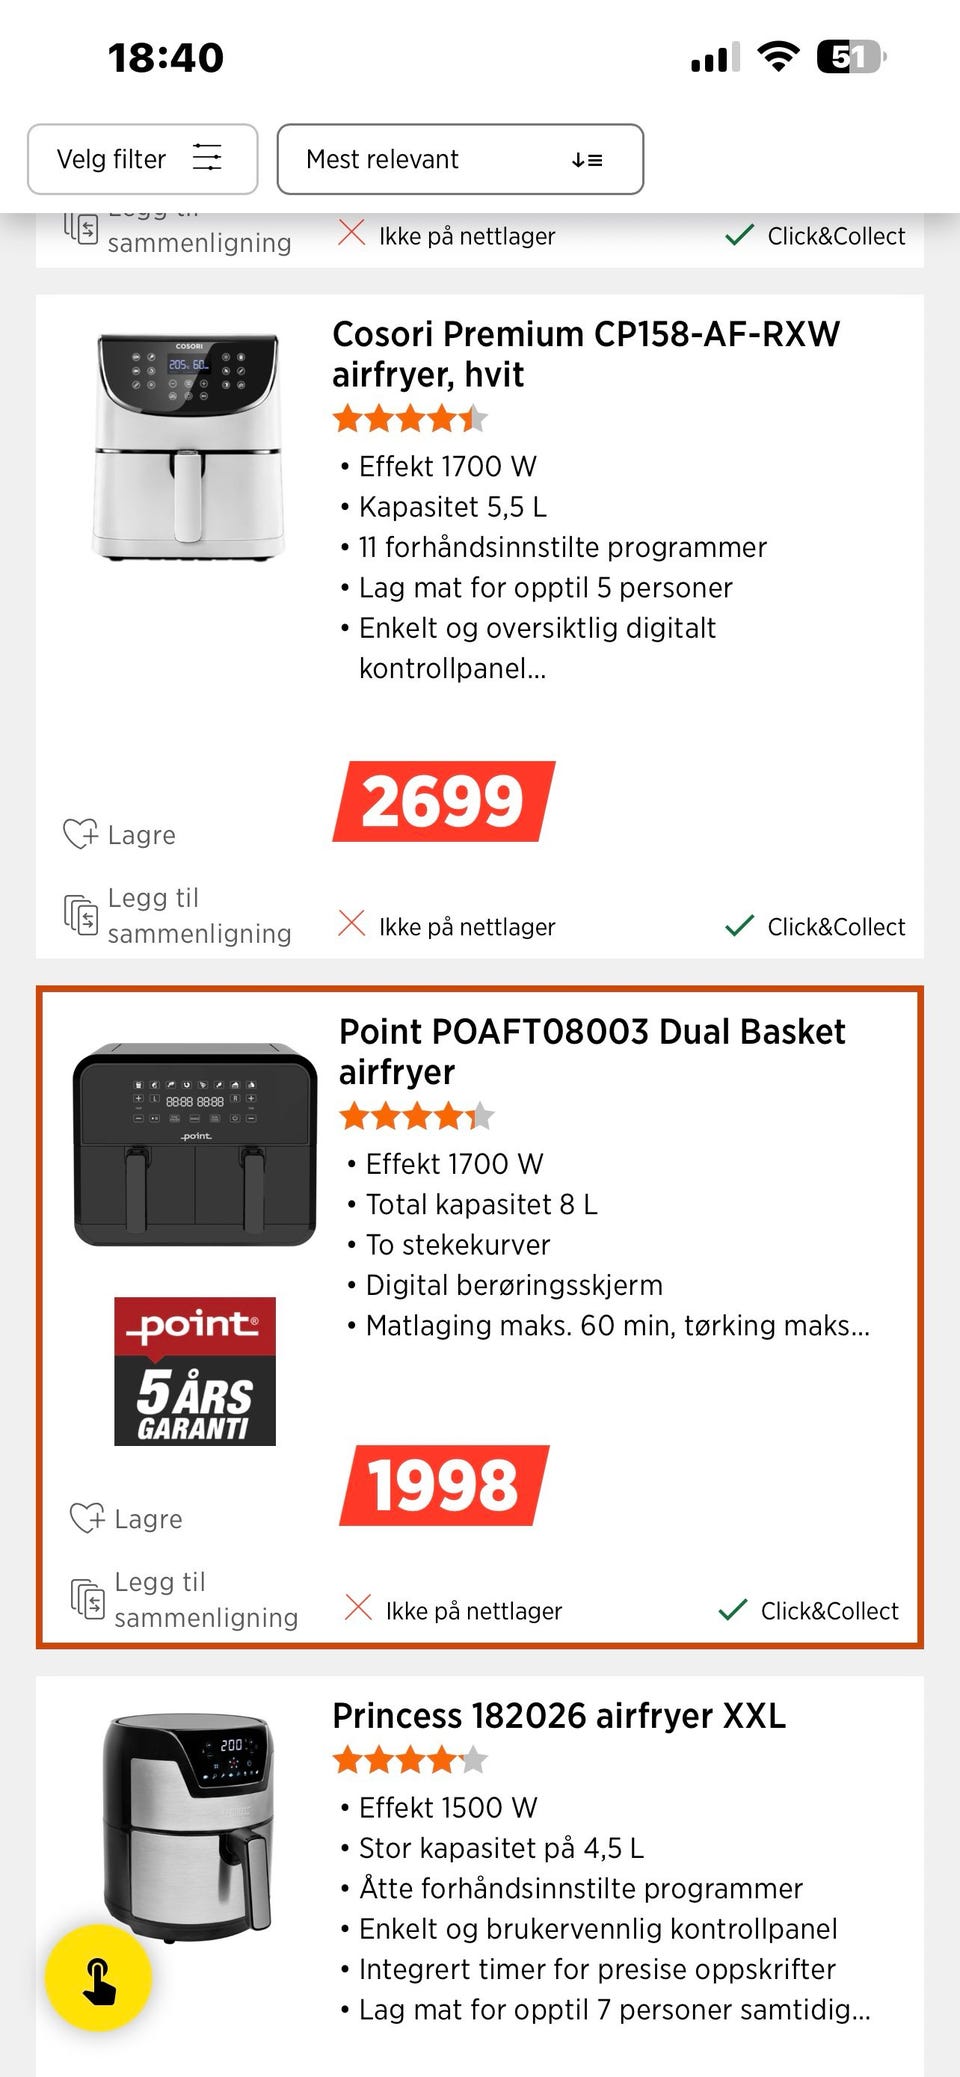Screen dimensions: 960x2077
Task: Click the sort arrow icon
Action: 587,160
